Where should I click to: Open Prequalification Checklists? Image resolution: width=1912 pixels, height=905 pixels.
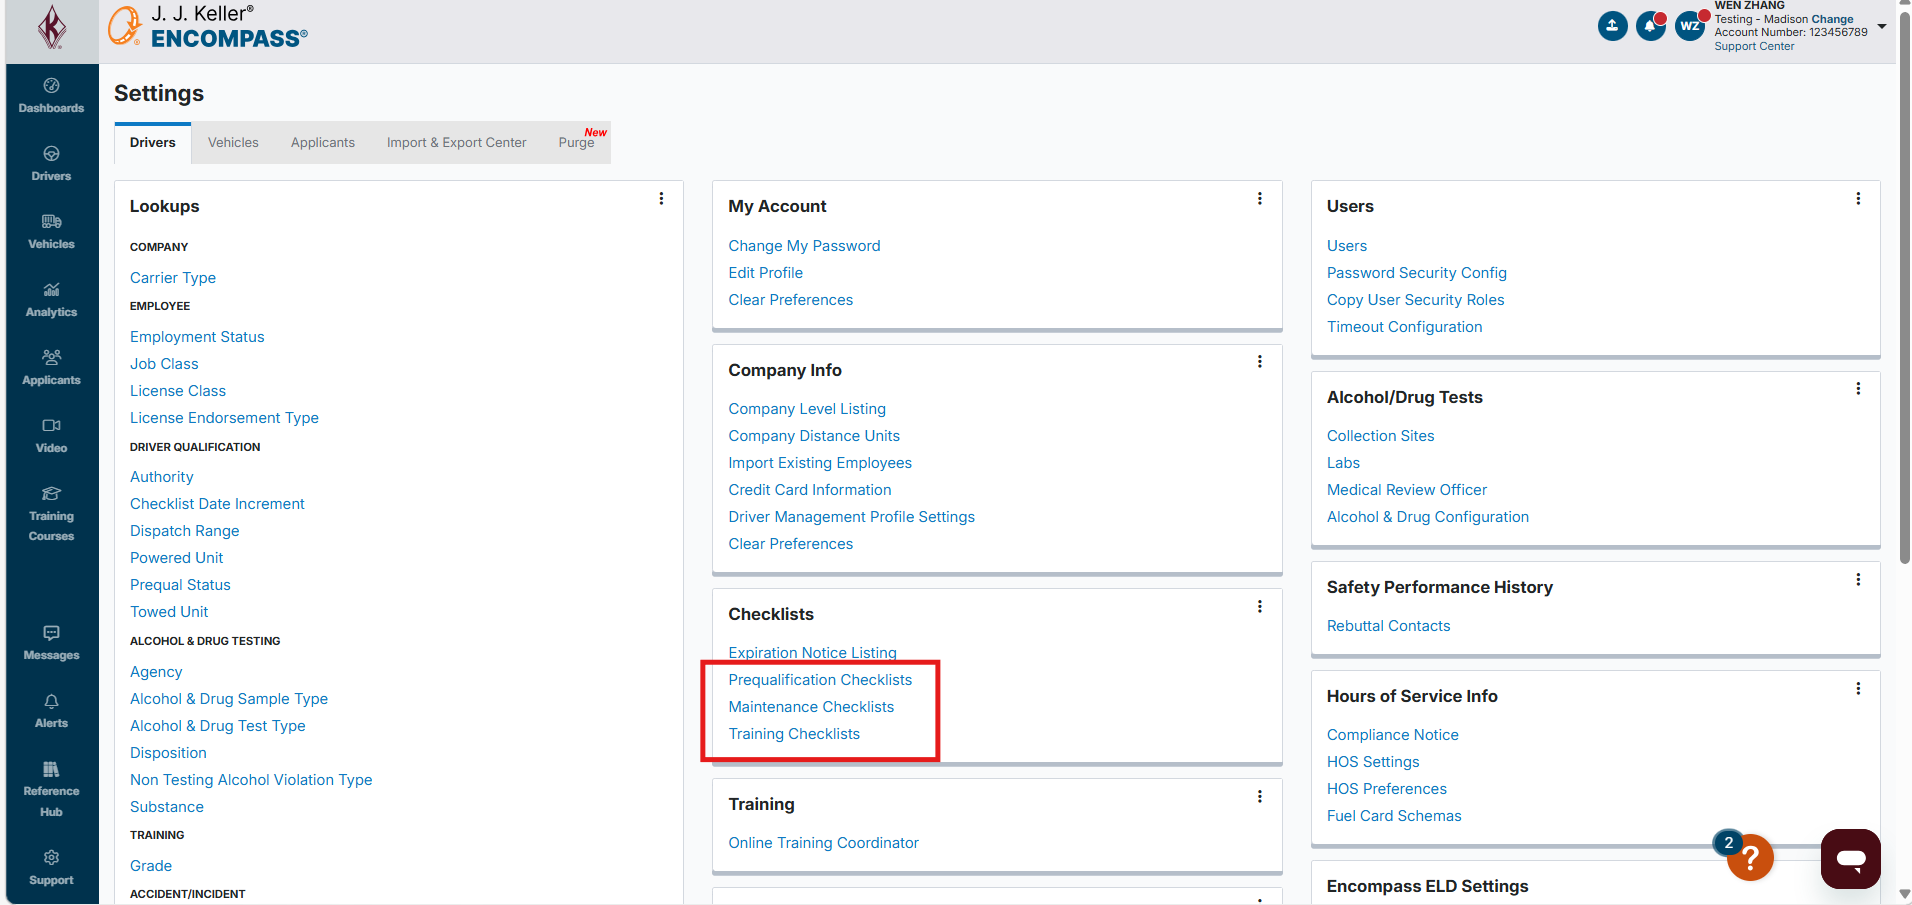pyautogui.click(x=820, y=680)
